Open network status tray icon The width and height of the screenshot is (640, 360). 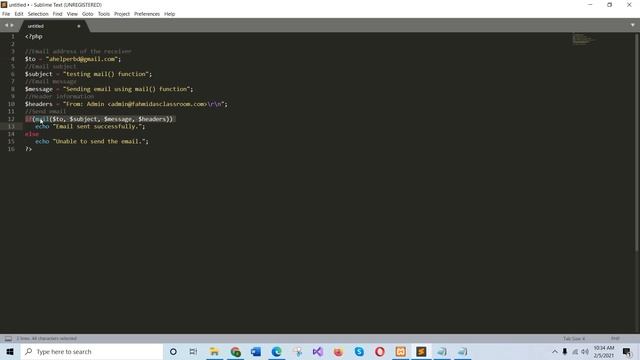(575, 351)
